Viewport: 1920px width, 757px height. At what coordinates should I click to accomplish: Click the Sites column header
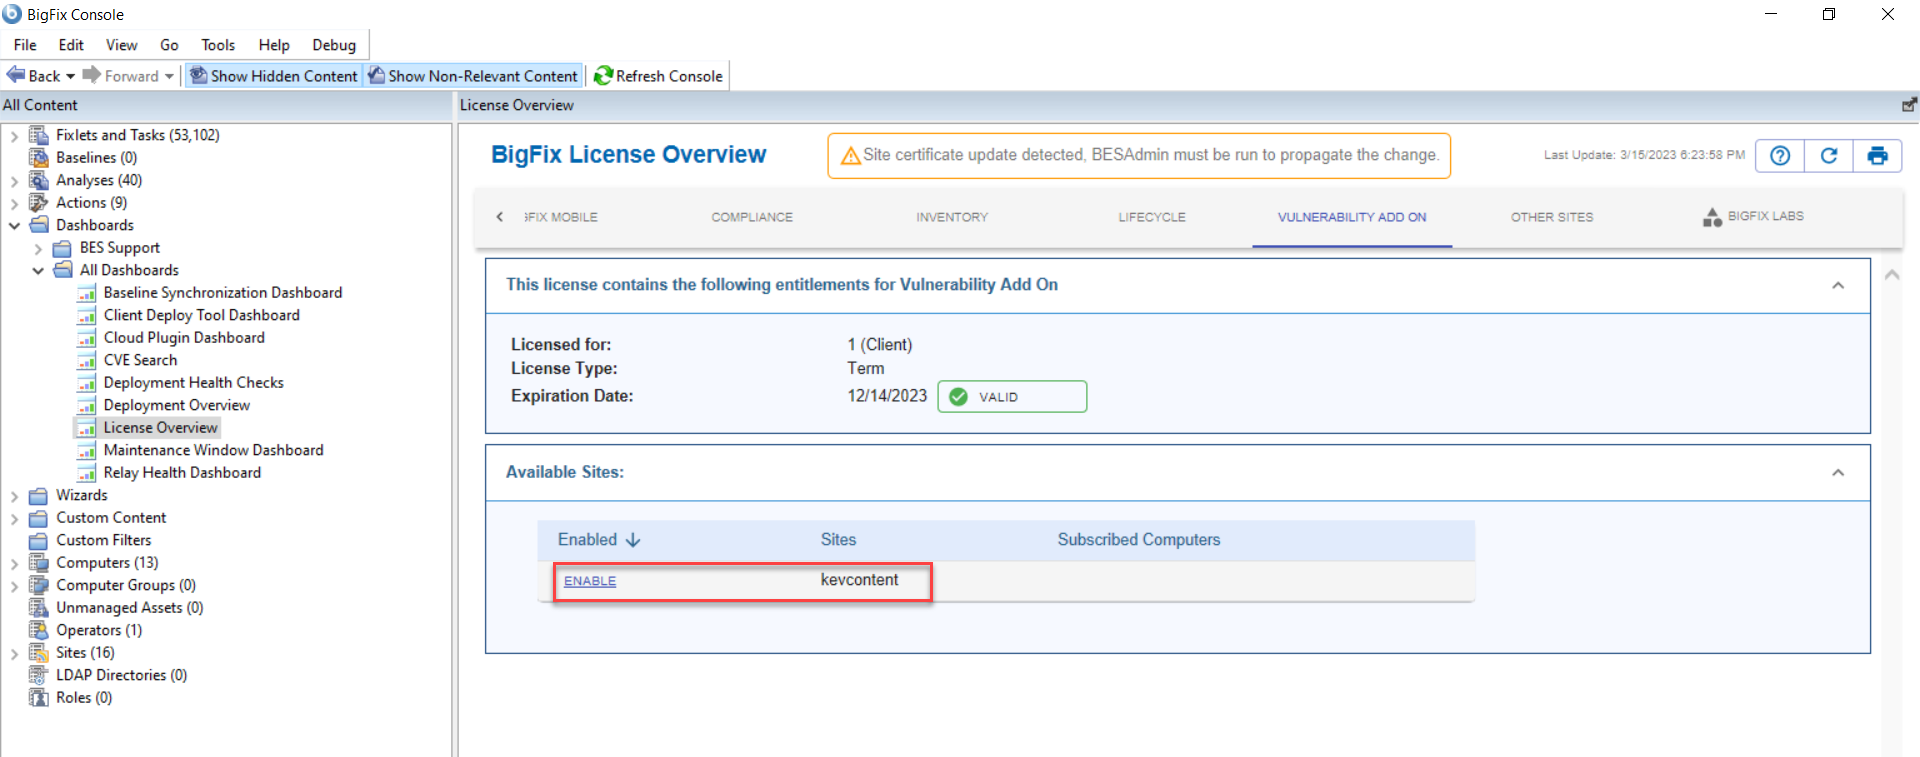click(838, 540)
